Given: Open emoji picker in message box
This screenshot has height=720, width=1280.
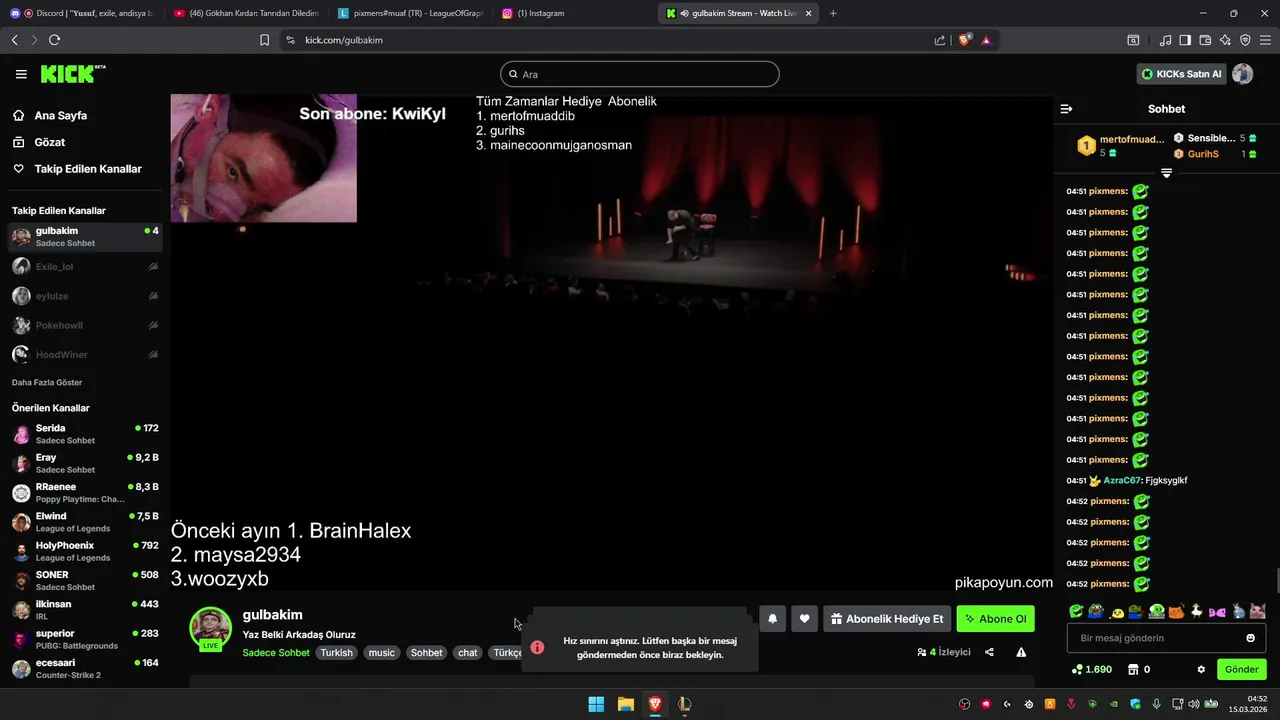Looking at the screenshot, I should pos(1250,638).
